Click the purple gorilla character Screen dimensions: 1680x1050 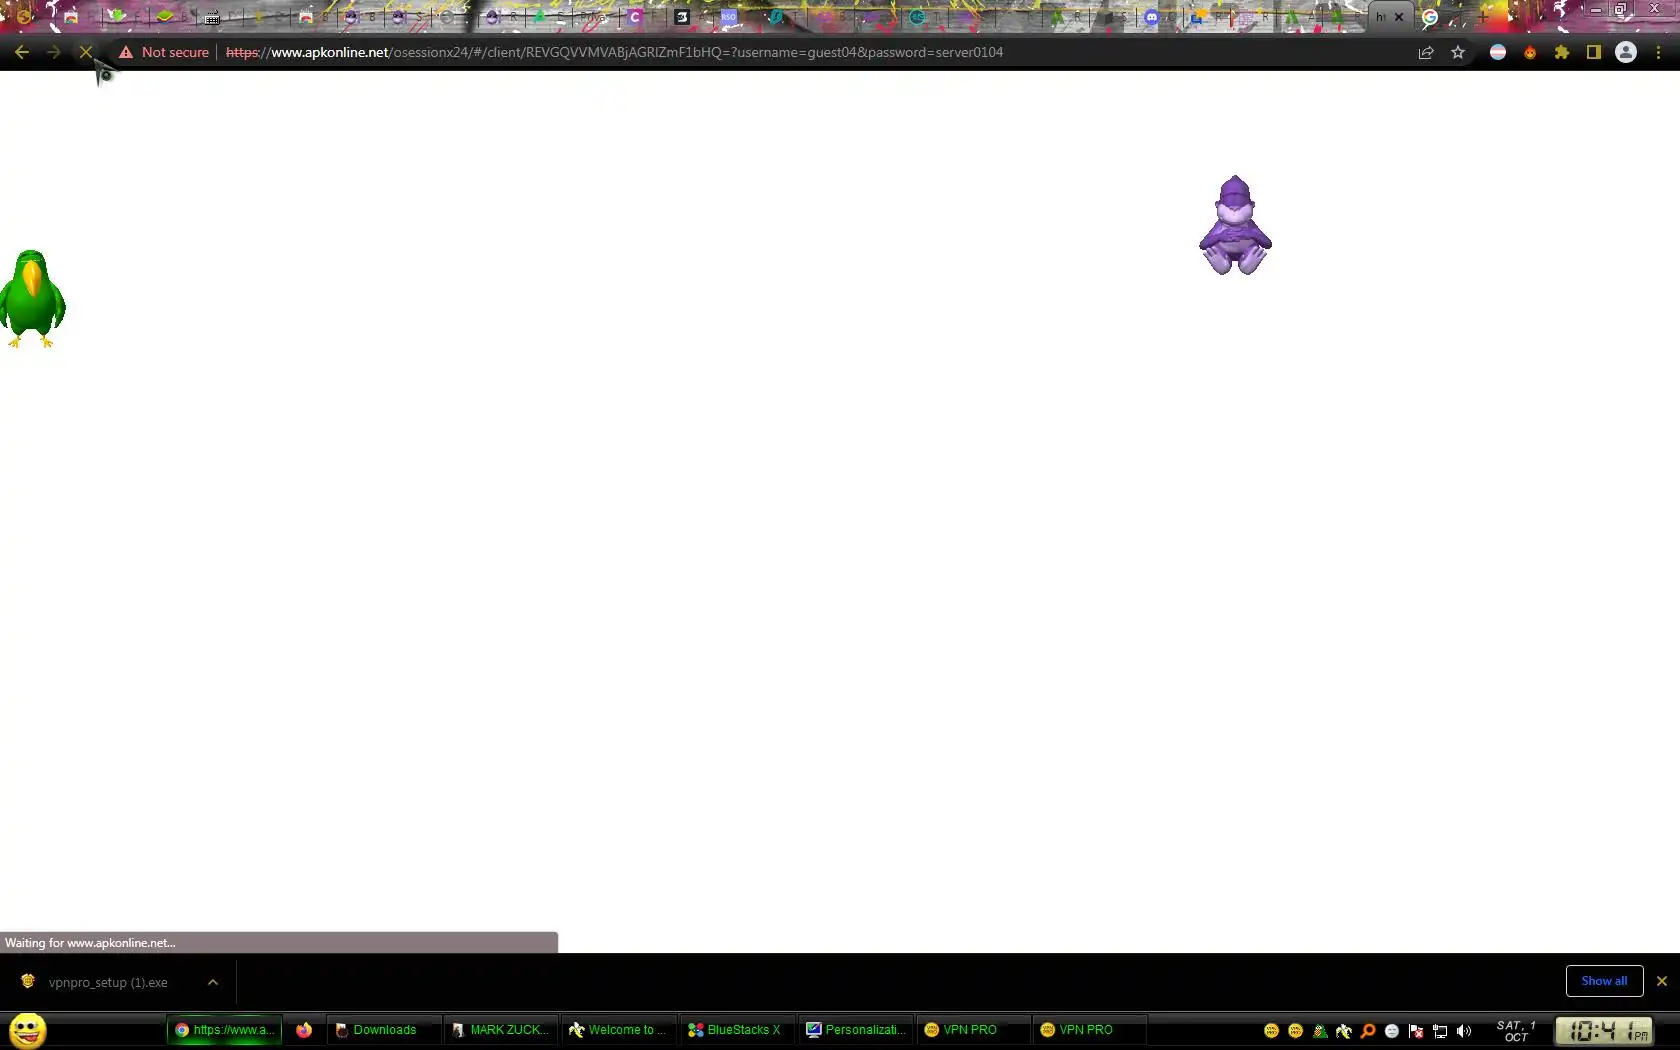(1235, 225)
